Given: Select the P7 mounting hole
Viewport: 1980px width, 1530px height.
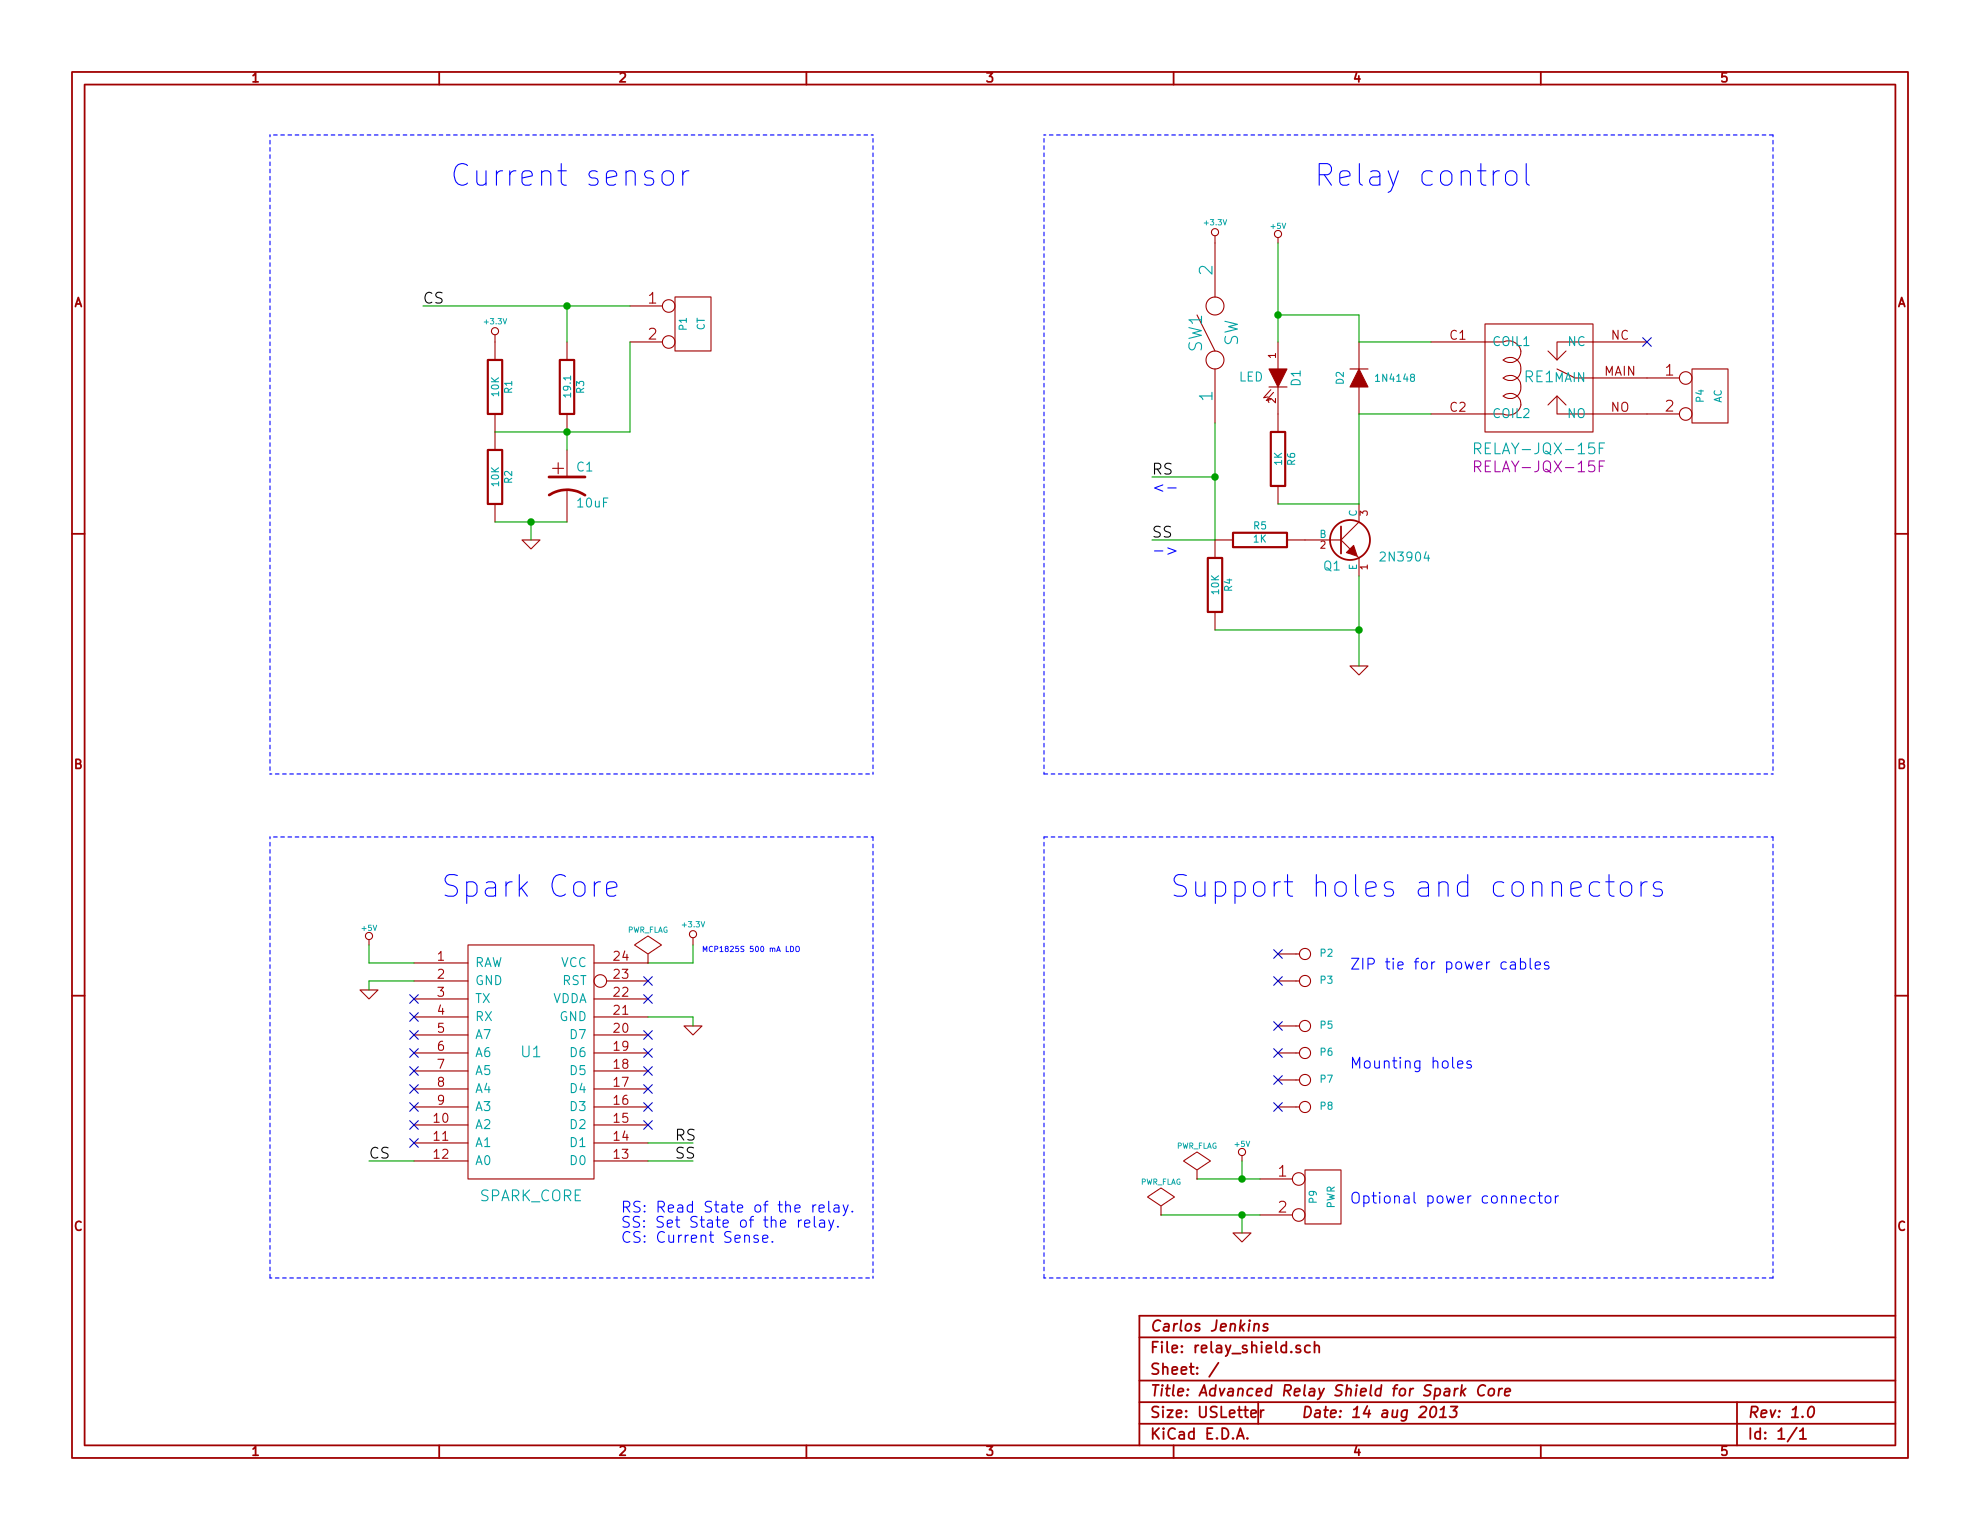Looking at the screenshot, I should point(1304,1080).
